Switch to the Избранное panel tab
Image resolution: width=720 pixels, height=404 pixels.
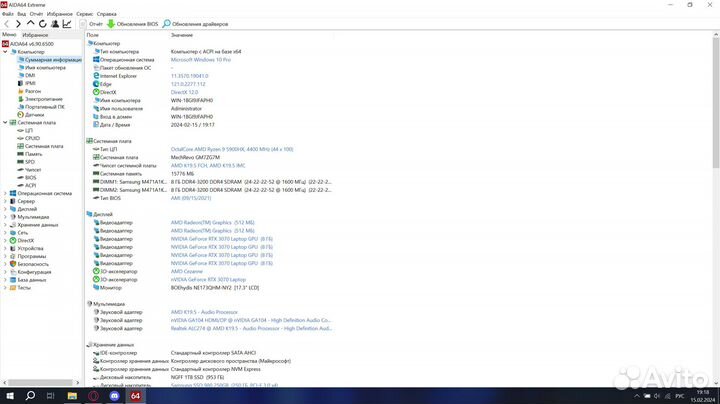pyautogui.click(x=35, y=35)
